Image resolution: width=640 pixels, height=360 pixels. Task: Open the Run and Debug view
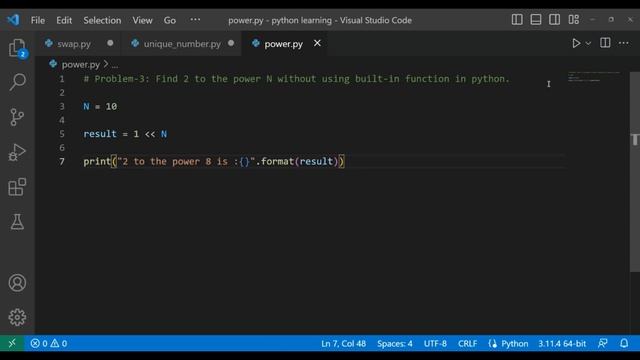click(17, 152)
